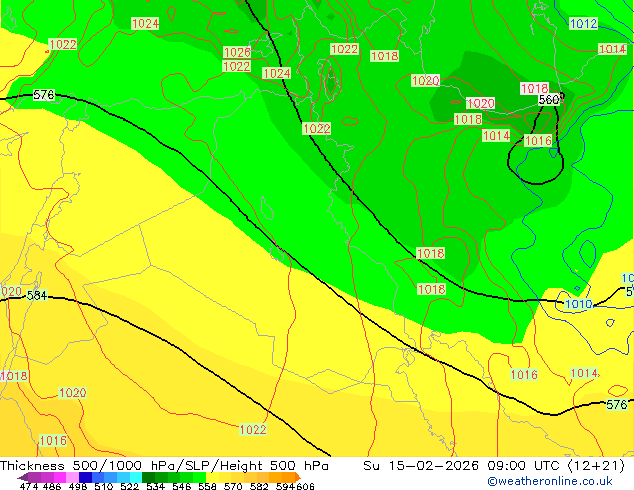Image resolution: width=634 pixels, height=490 pixels.
Task: Click the bright yellow legend swatch at 558
Action: (212, 477)
